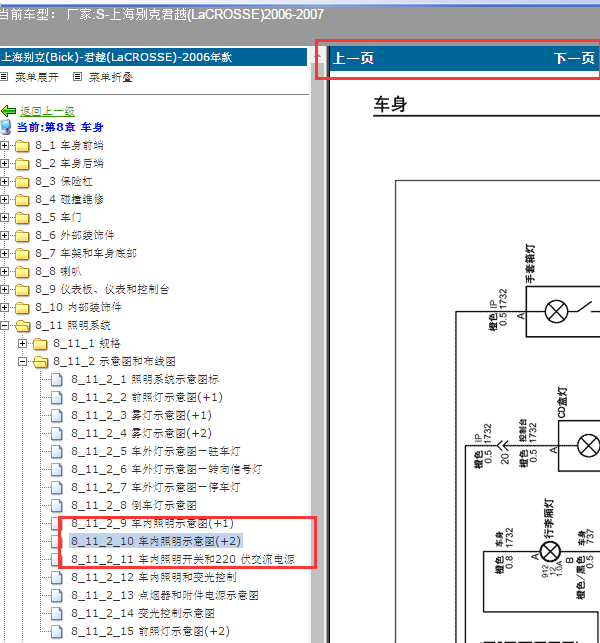Collapse the 8_11 照明系统 folder
The height and width of the screenshot is (643, 600).
(x=4, y=326)
